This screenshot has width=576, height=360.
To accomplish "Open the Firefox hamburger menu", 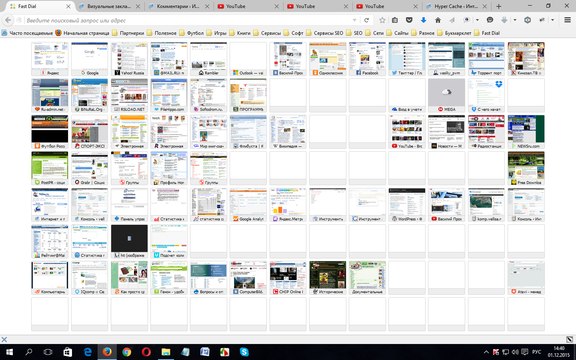I will coord(568,20).
